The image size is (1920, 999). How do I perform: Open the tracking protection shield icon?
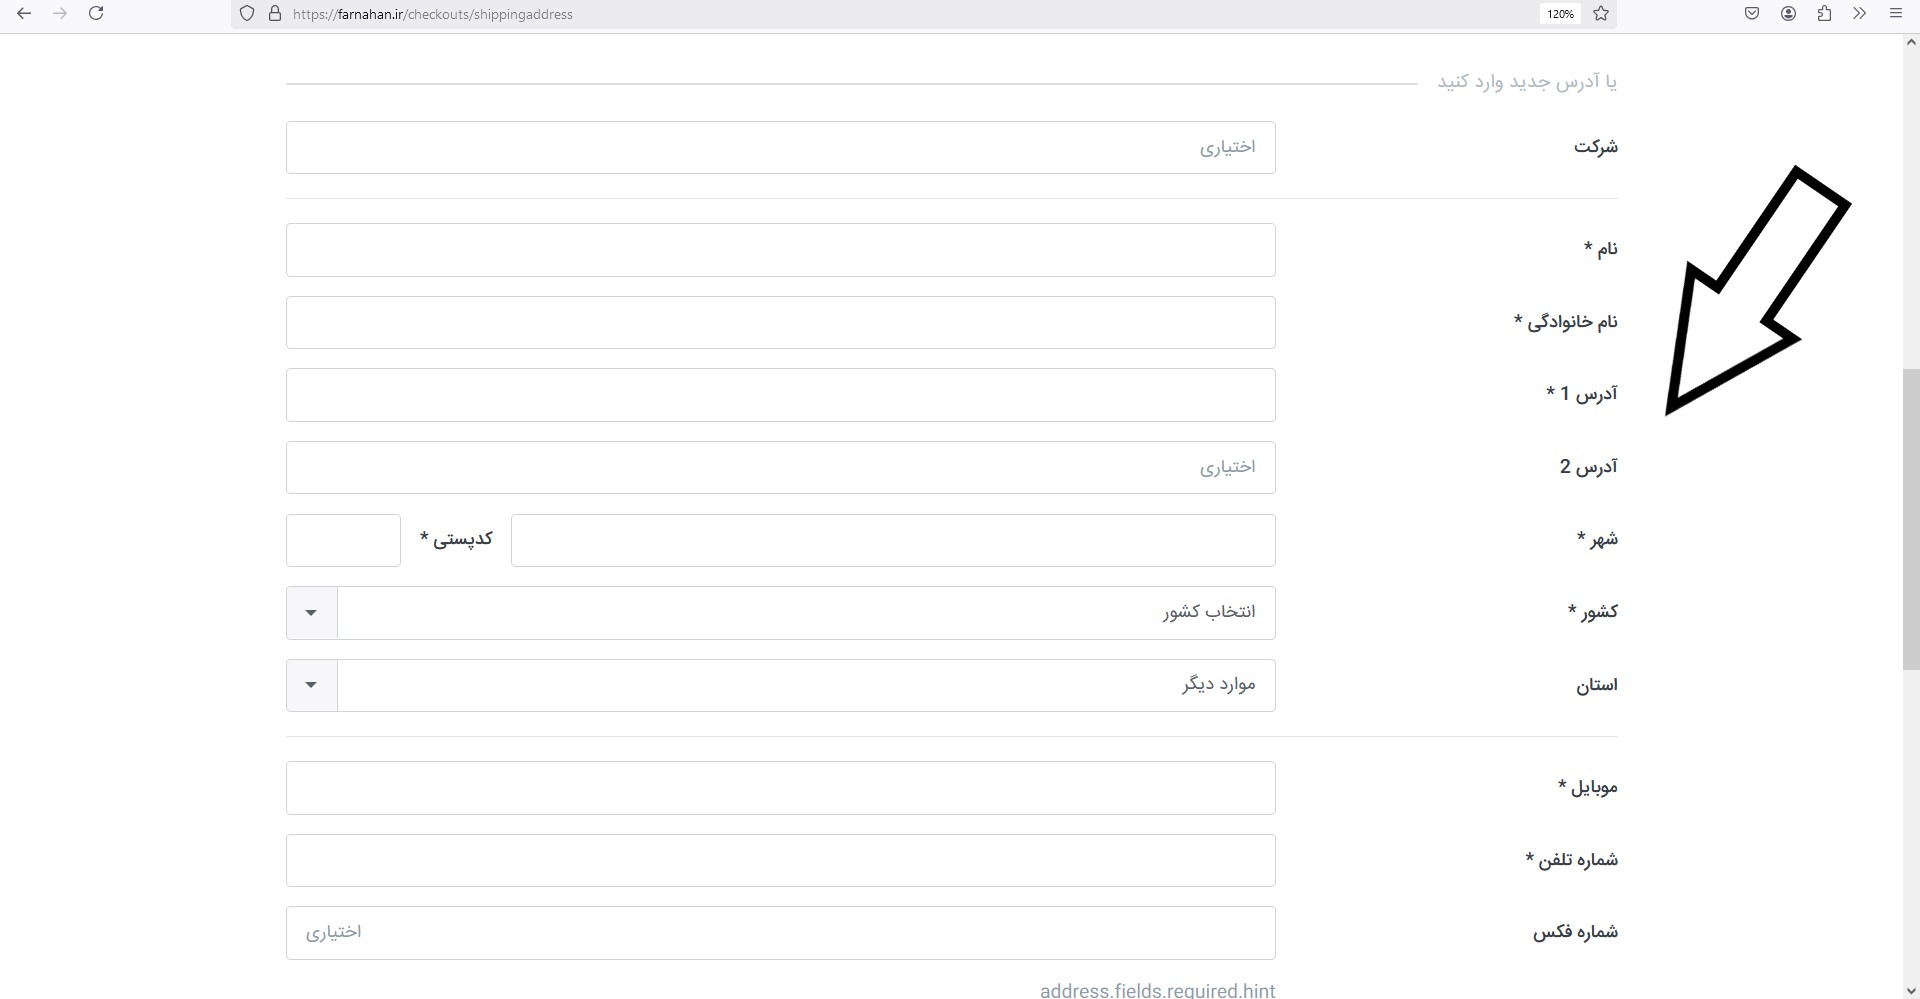247,14
